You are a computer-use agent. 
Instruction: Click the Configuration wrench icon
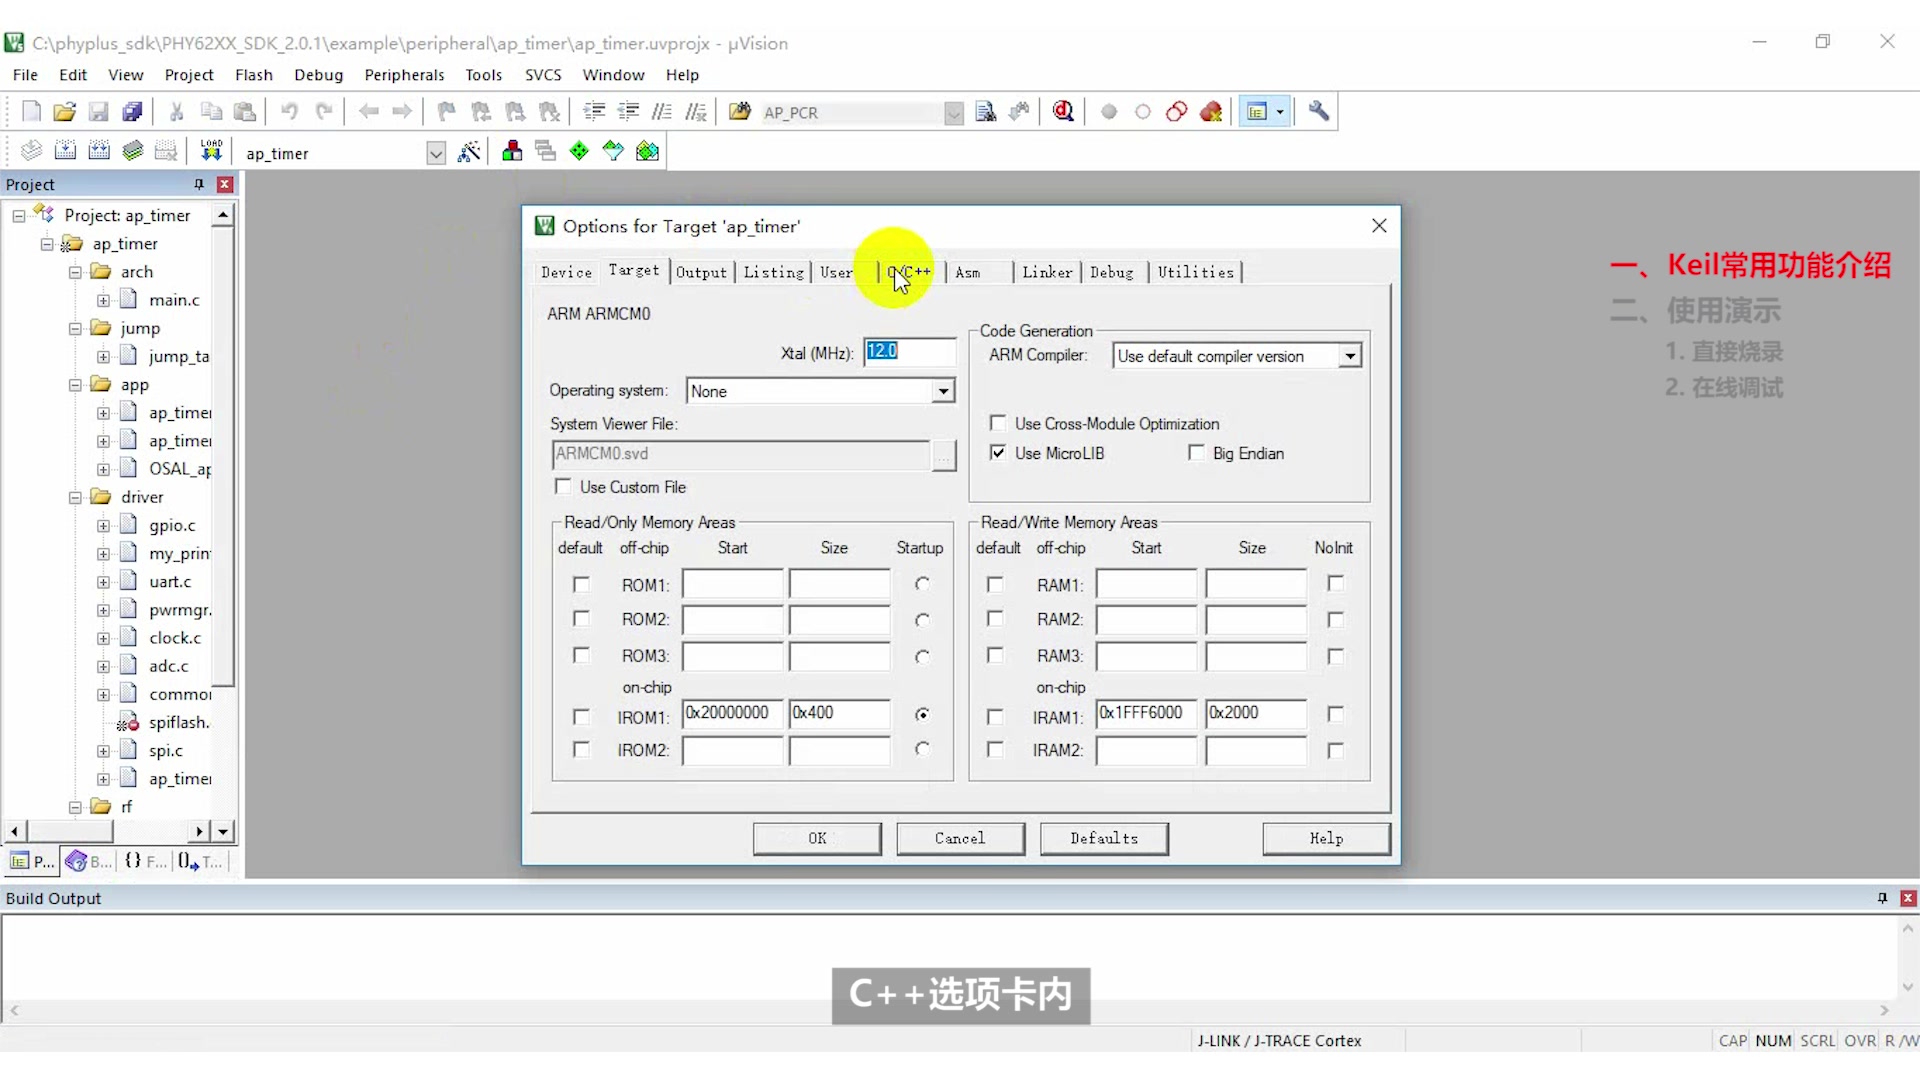tap(1319, 112)
